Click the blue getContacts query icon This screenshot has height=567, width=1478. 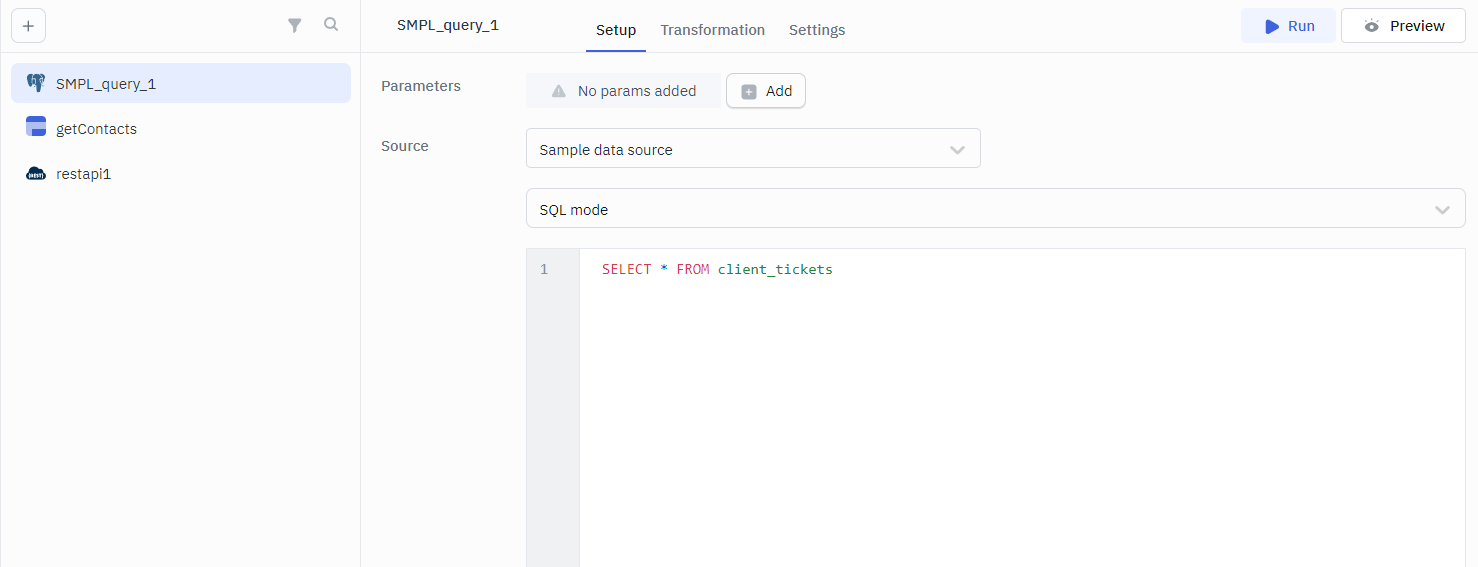pos(36,126)
